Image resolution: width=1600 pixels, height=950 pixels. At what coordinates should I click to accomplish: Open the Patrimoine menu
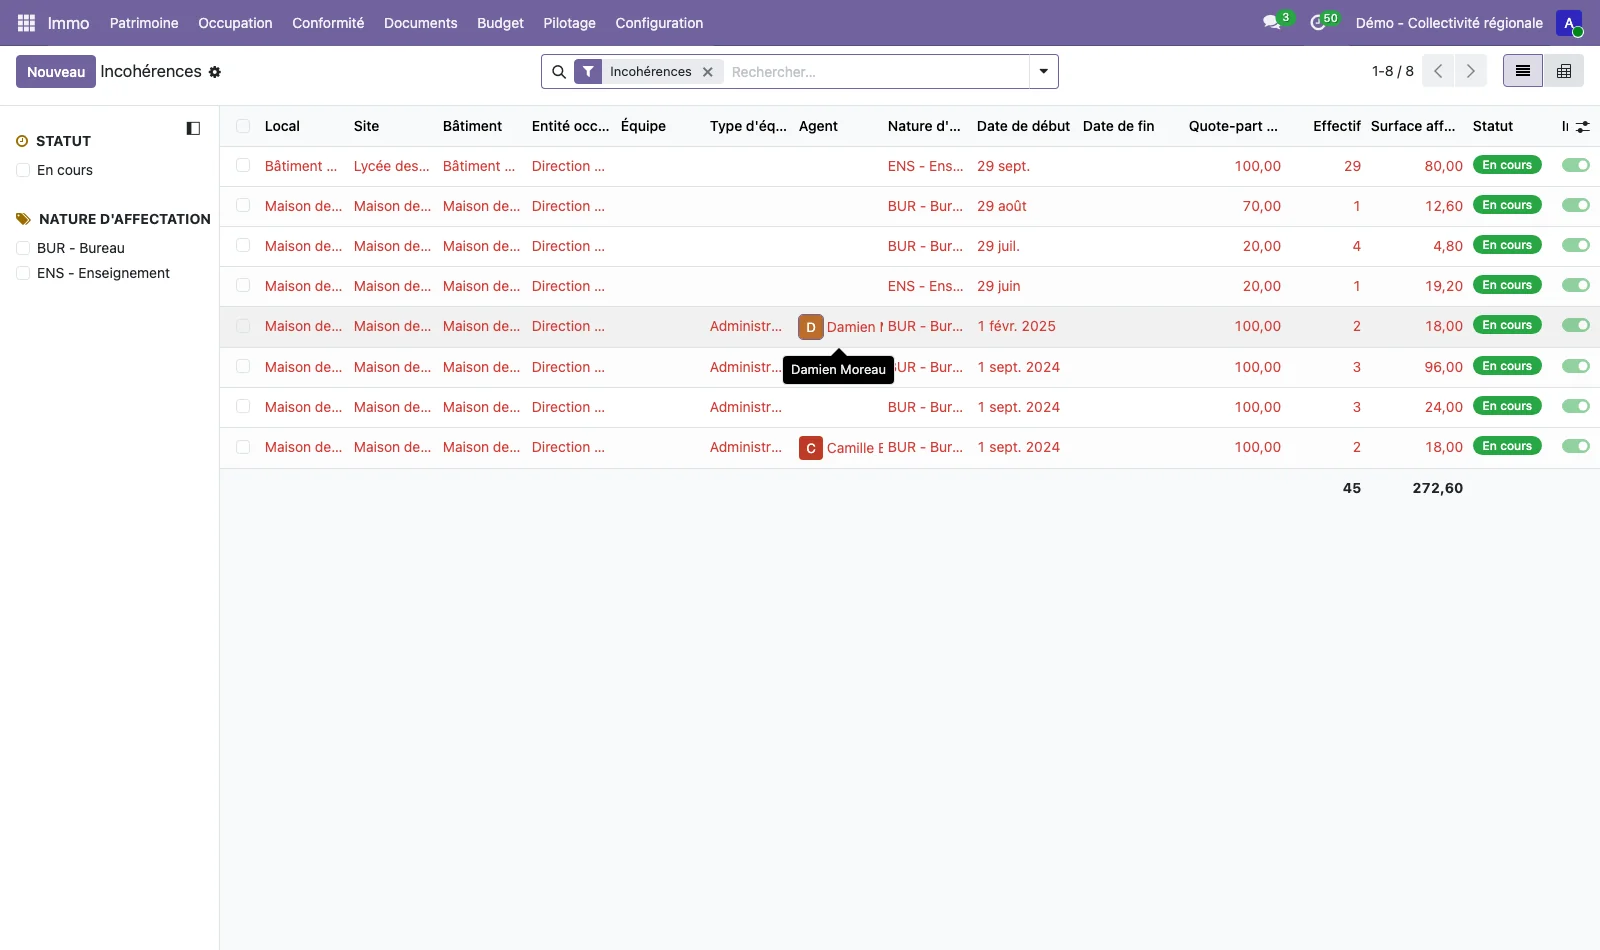tap(144, 23)
